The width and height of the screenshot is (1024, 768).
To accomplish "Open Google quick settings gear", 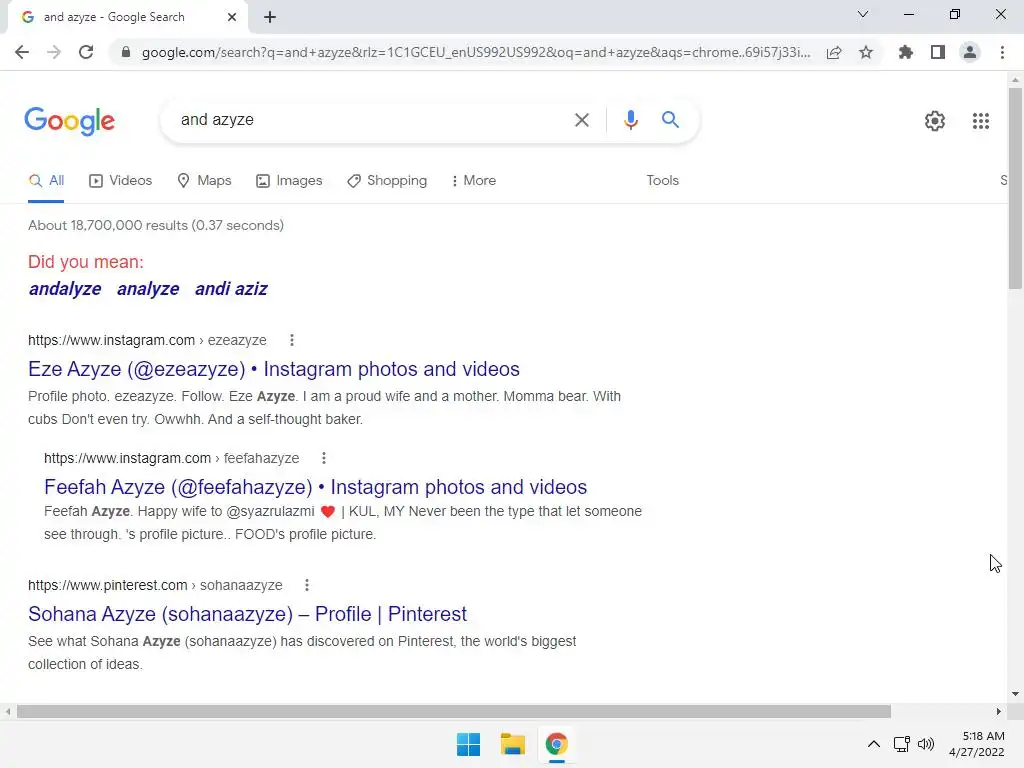I will click(935, 121).
